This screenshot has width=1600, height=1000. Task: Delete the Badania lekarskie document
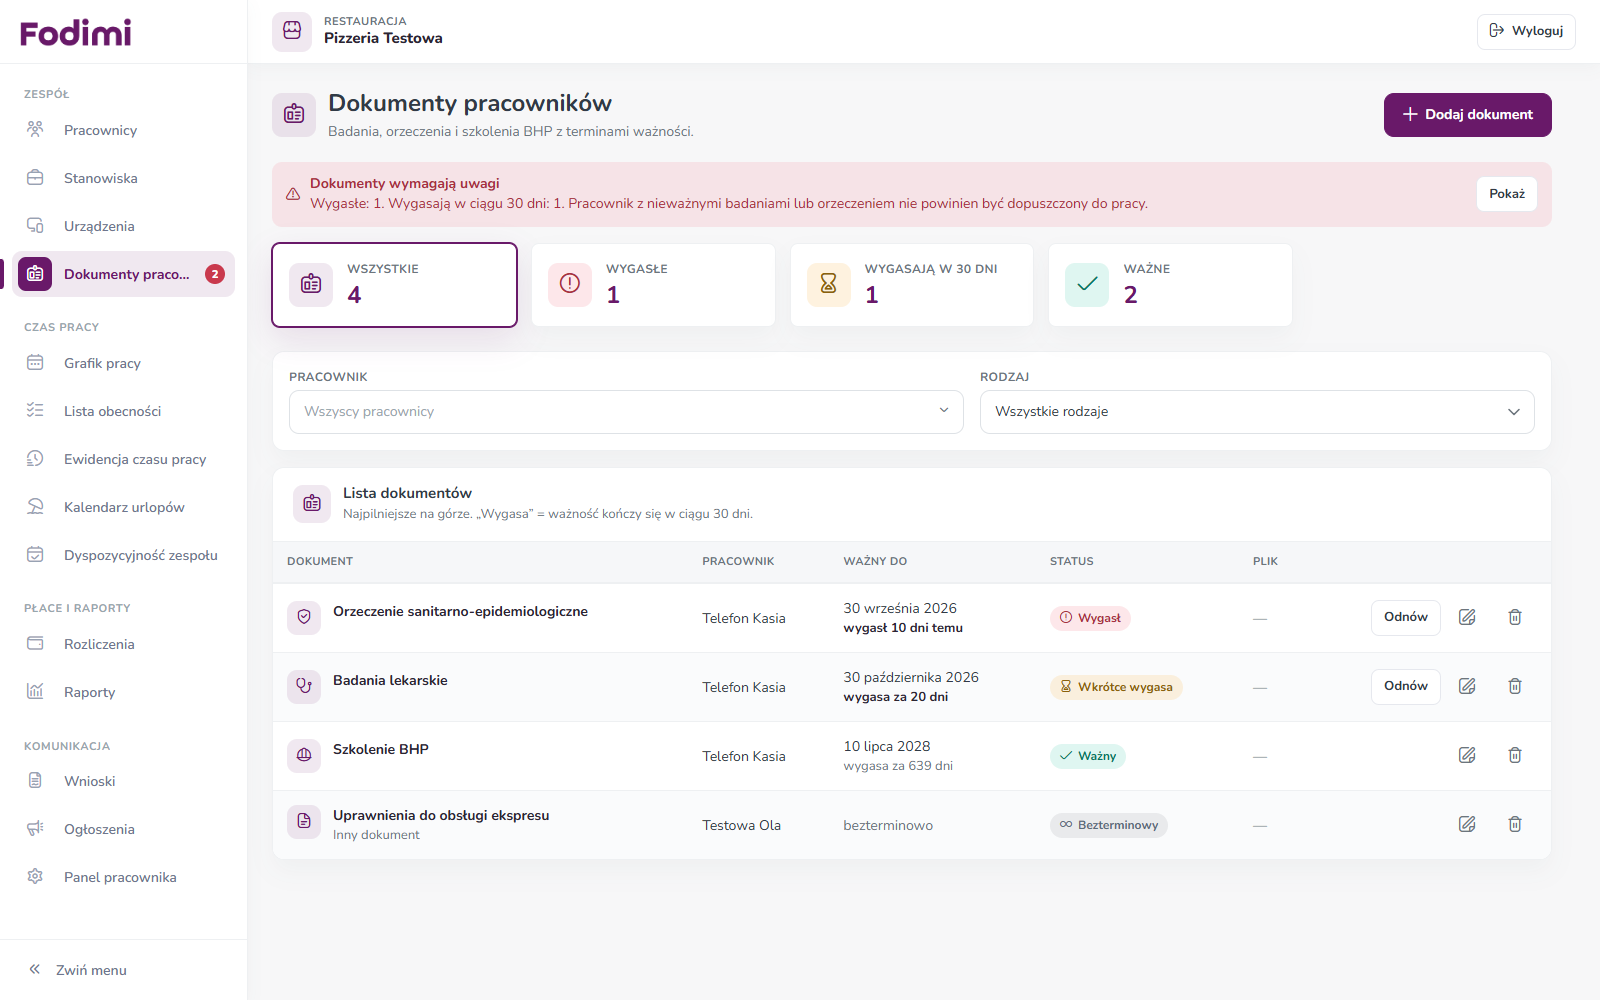coord(1515,686)
